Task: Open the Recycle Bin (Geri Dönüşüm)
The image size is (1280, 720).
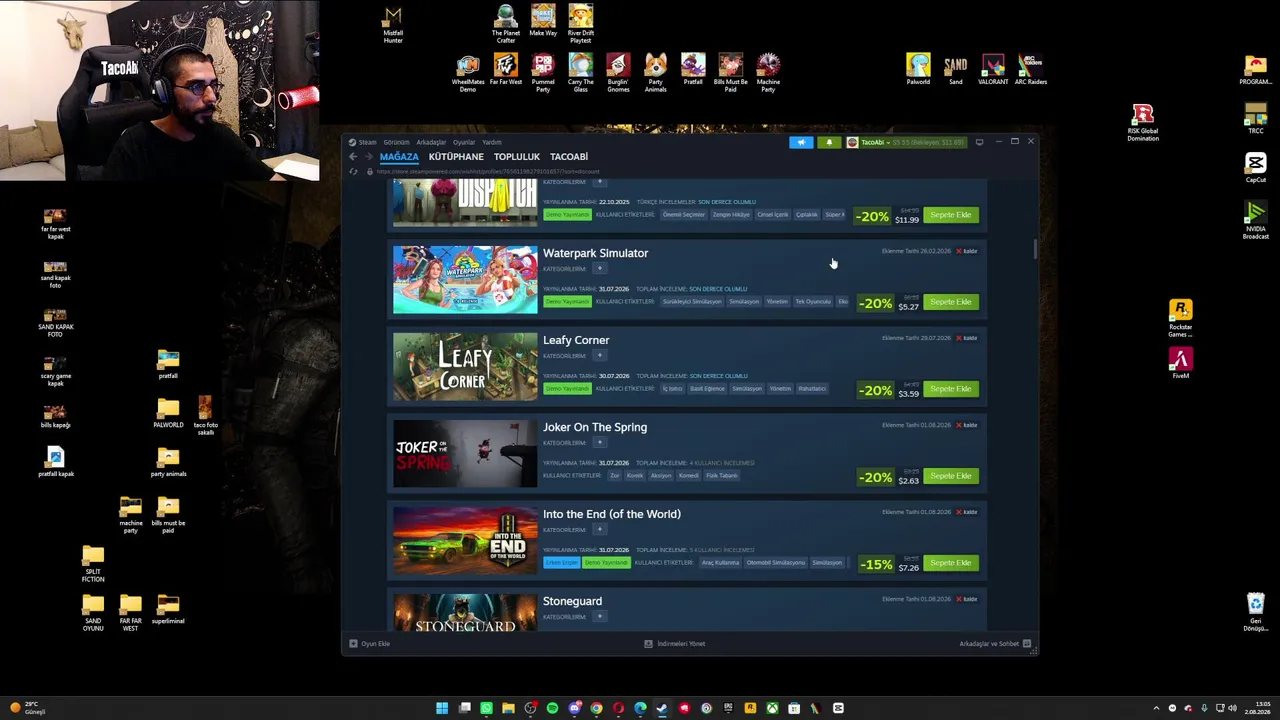Action: pyautogui.click(x=1256, y=612)
